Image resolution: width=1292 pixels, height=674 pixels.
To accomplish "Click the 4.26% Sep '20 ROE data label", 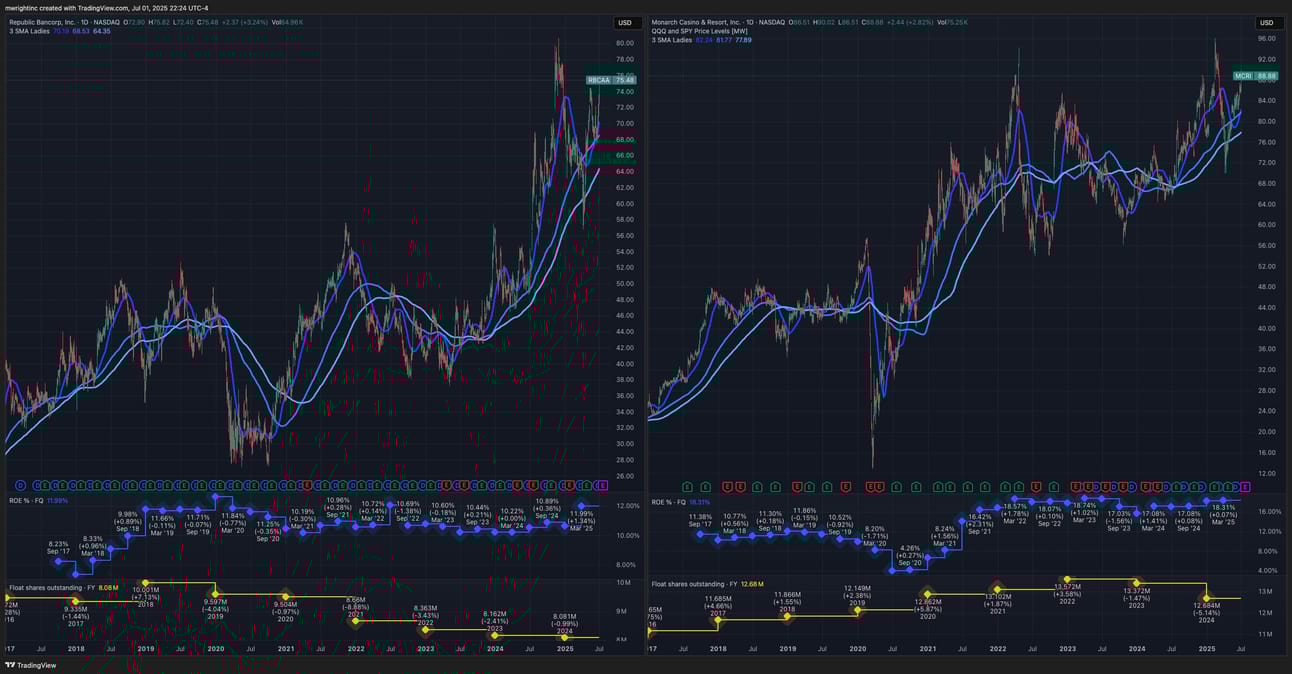I will (x=909, y=555).
